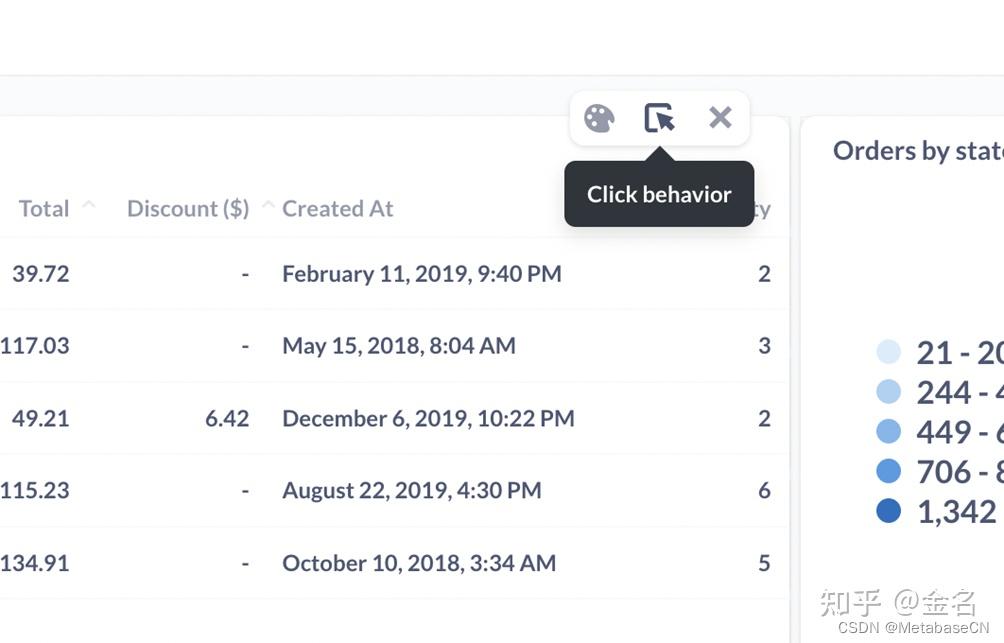
Task: Click the 244 range legend swatch
Action: (x=888, y=392)
